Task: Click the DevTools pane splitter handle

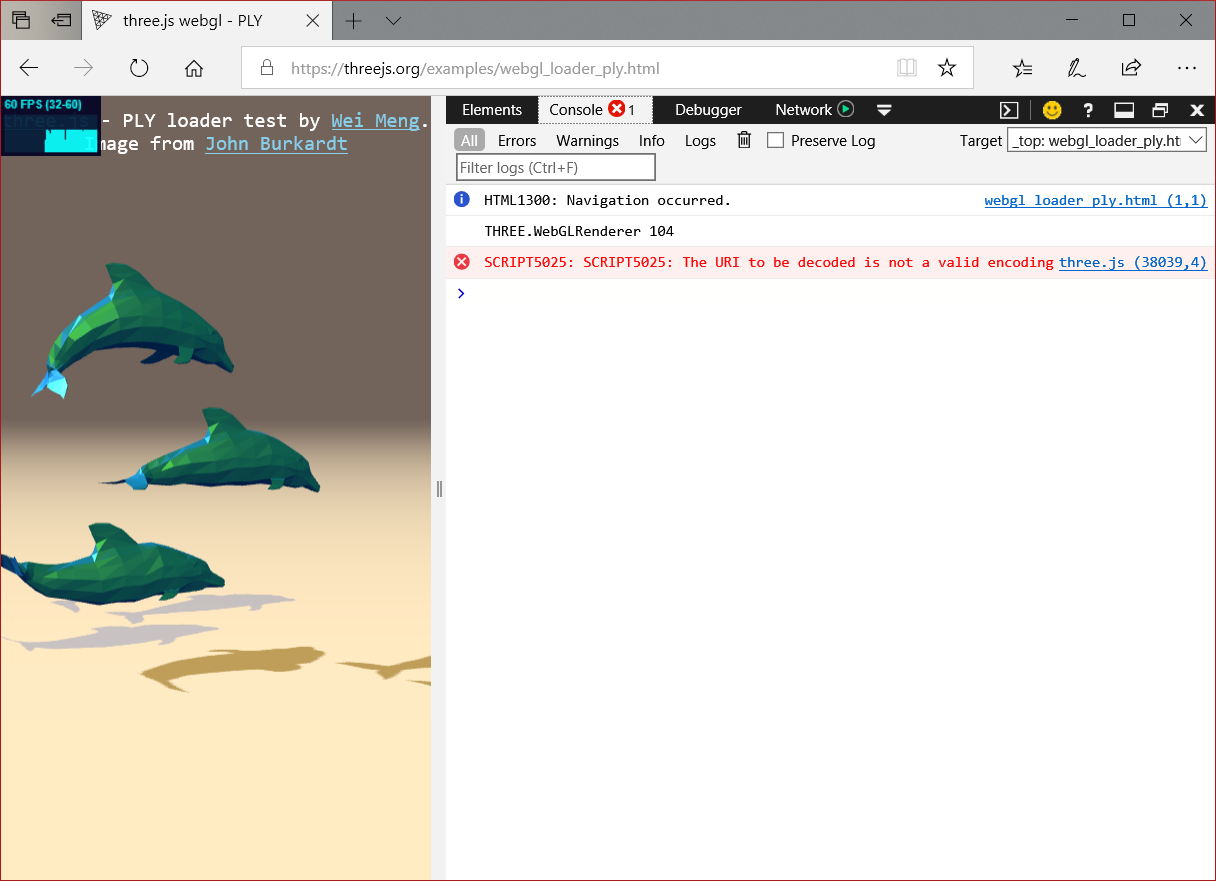Action: (x=438, y=488)
